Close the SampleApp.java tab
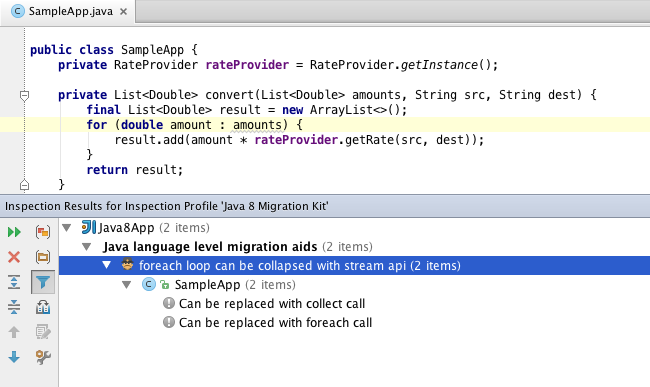This screenshot has height=387, width=650. point(124,12)
